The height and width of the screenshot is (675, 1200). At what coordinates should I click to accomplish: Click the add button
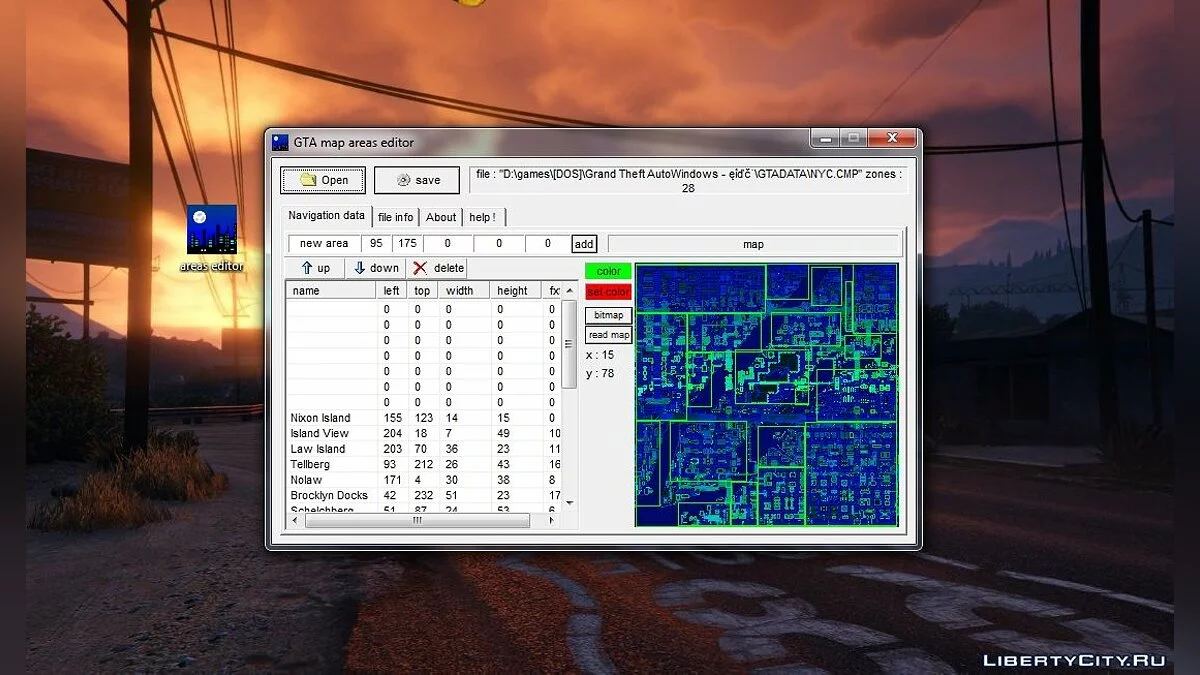point(584,244)
